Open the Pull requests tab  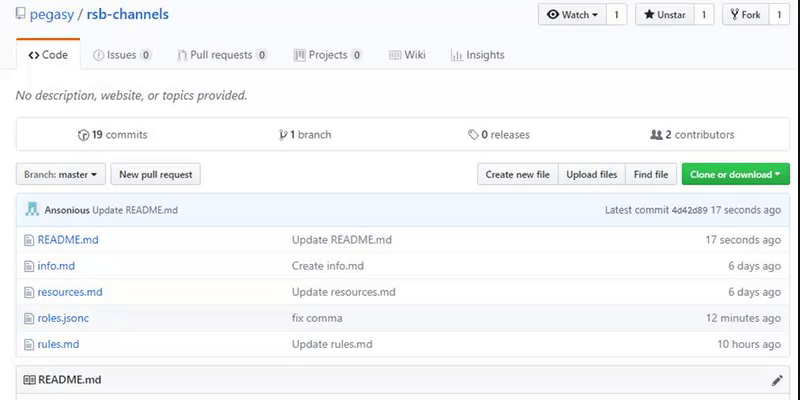pos(222,55)
